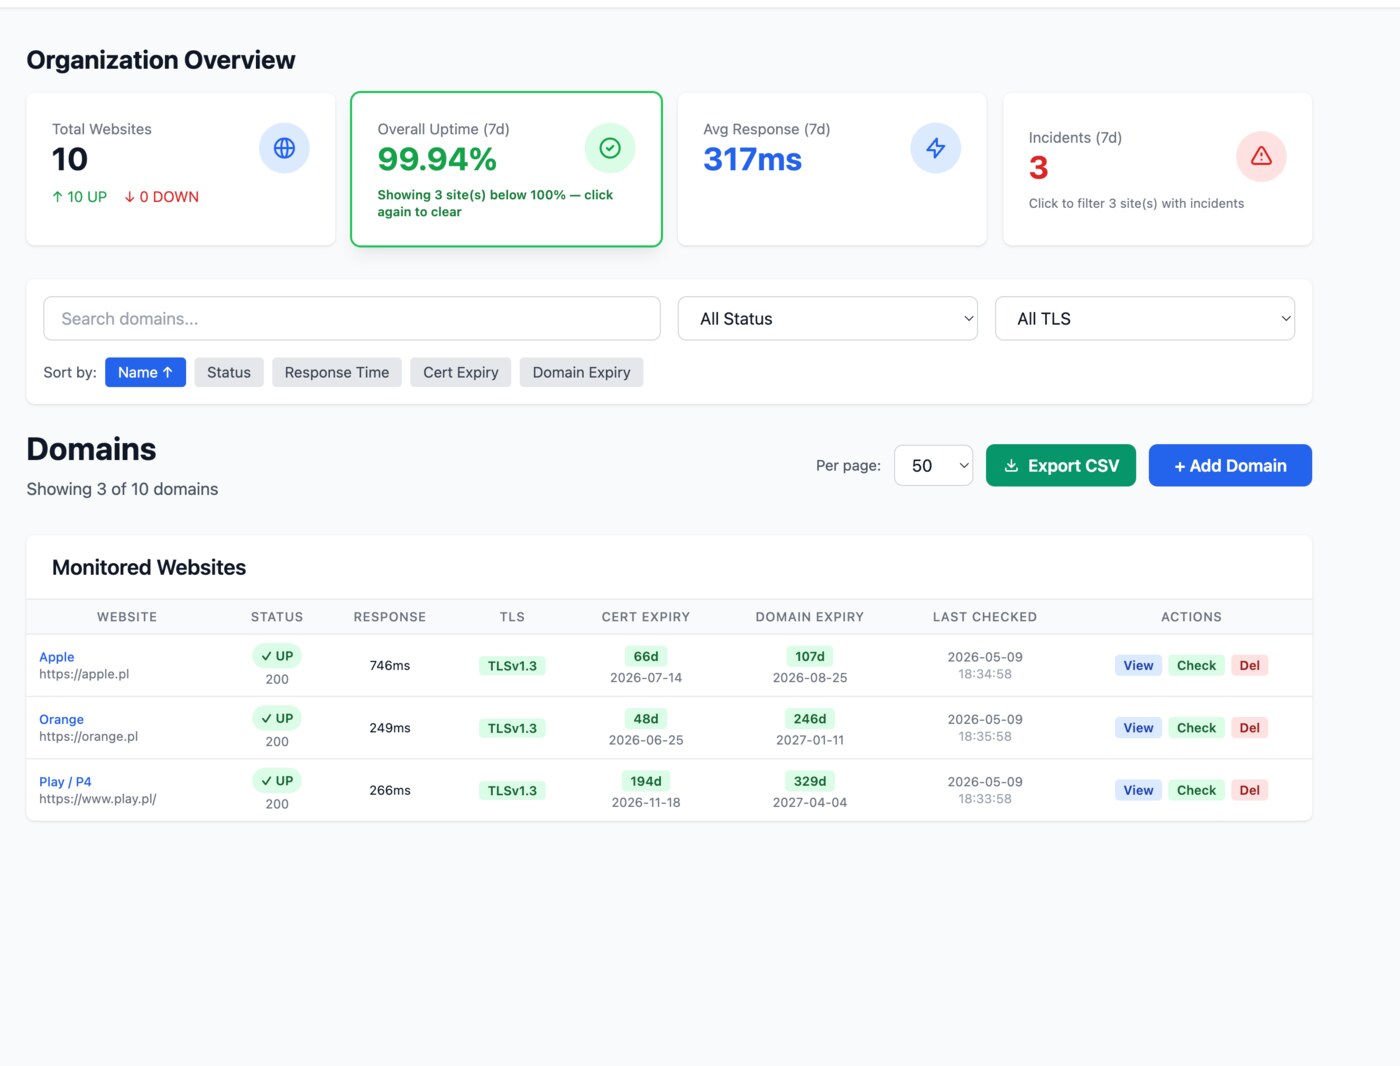
Task: Click Del for the Play / P4 row
Action: [x=1250, y=790]
